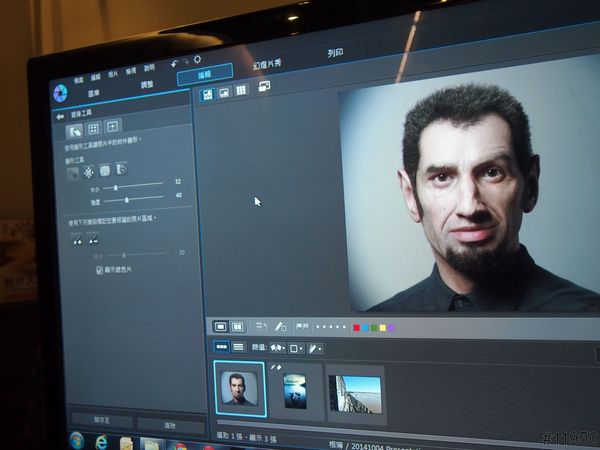Select the red color label swatch
Image resolution: width=600 pixels, height=450 pixels.
coord(357,327)
